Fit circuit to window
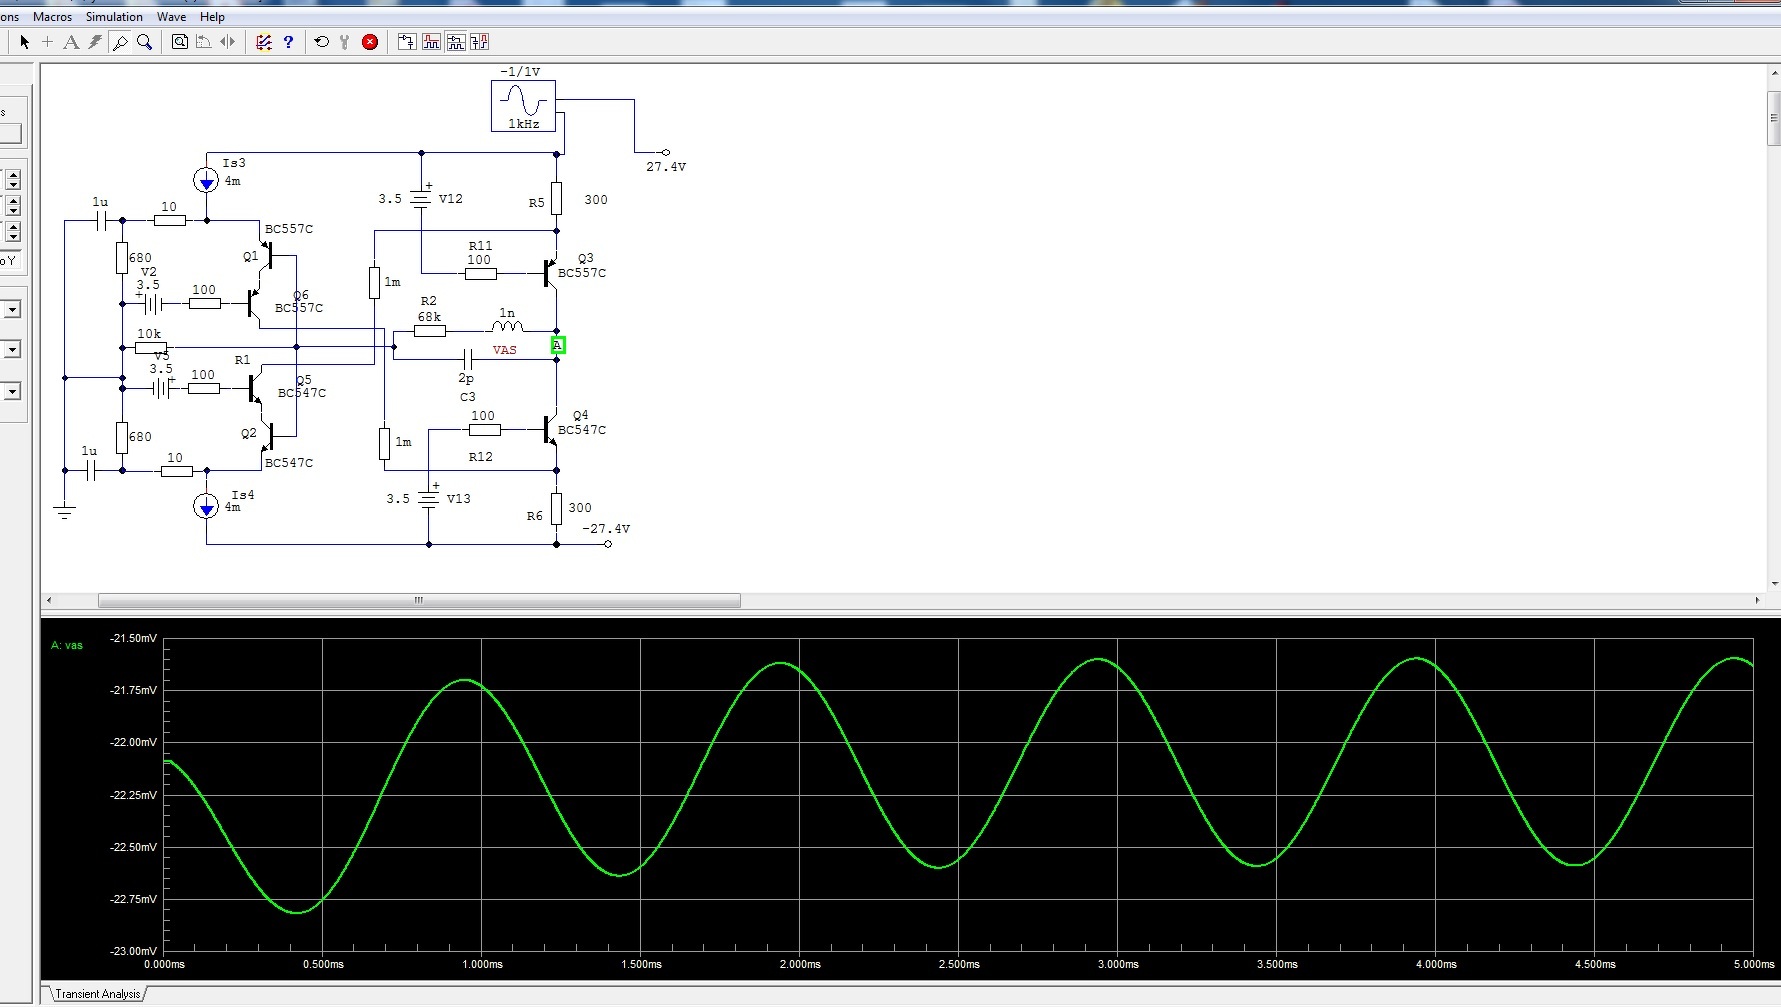1781x1007 pixels. point(180,42)
